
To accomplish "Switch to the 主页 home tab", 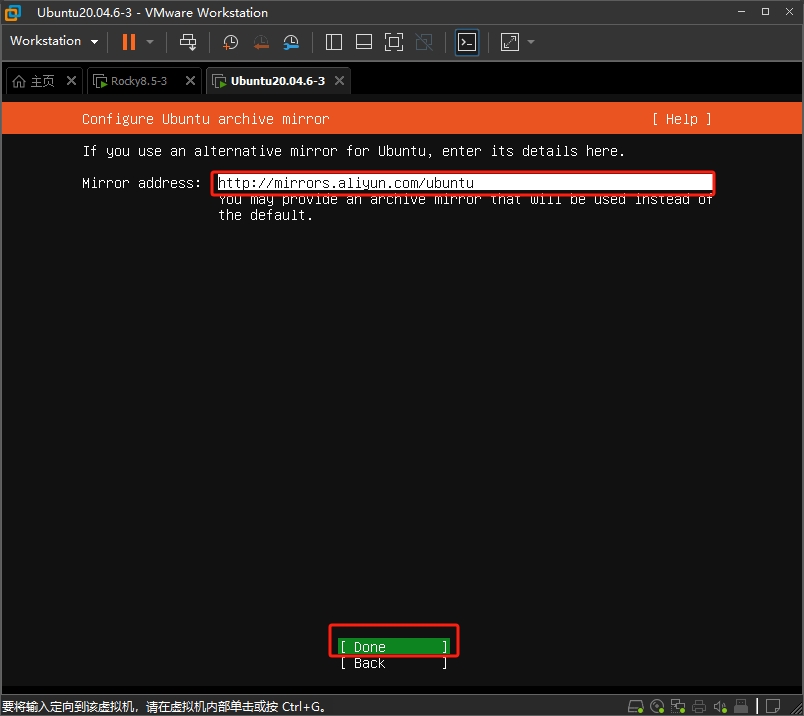I will click(34, 81).
